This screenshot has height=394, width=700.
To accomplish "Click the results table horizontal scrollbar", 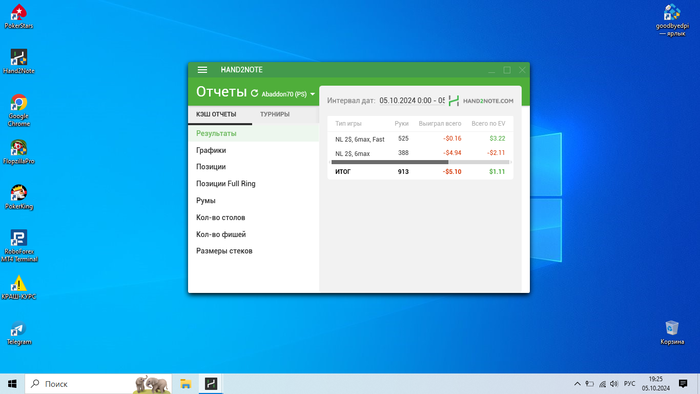I will (420, 162).
